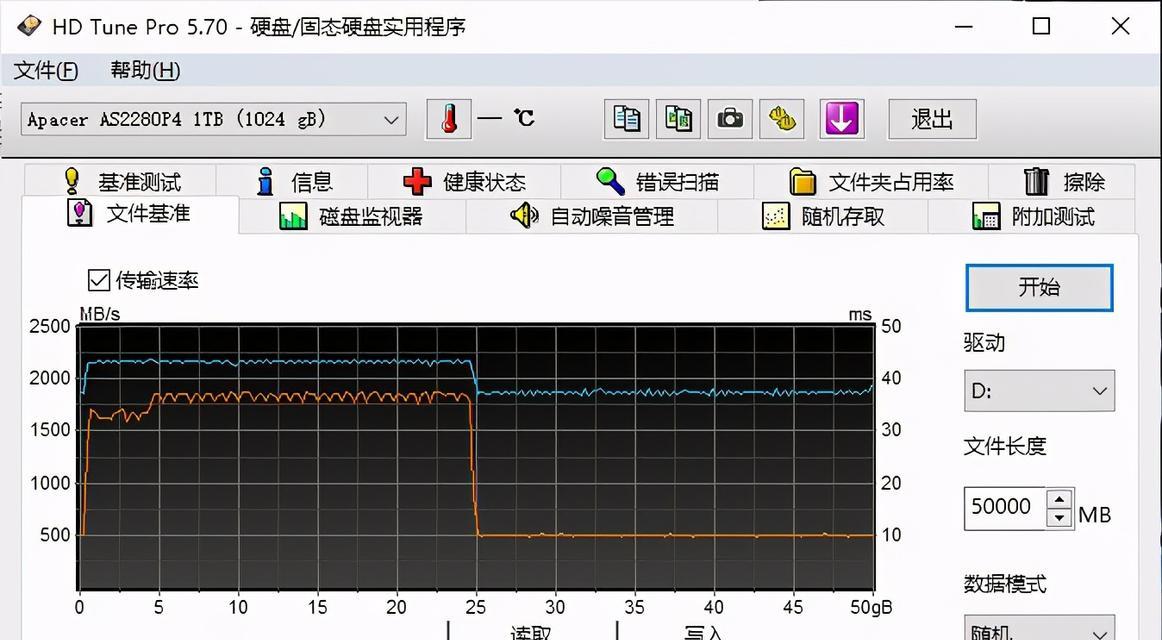Image resolution: width=1162 pixels, height=640 pixels.
Task: Maximize the HD Tune Pro window
Action: point(1041,27)
